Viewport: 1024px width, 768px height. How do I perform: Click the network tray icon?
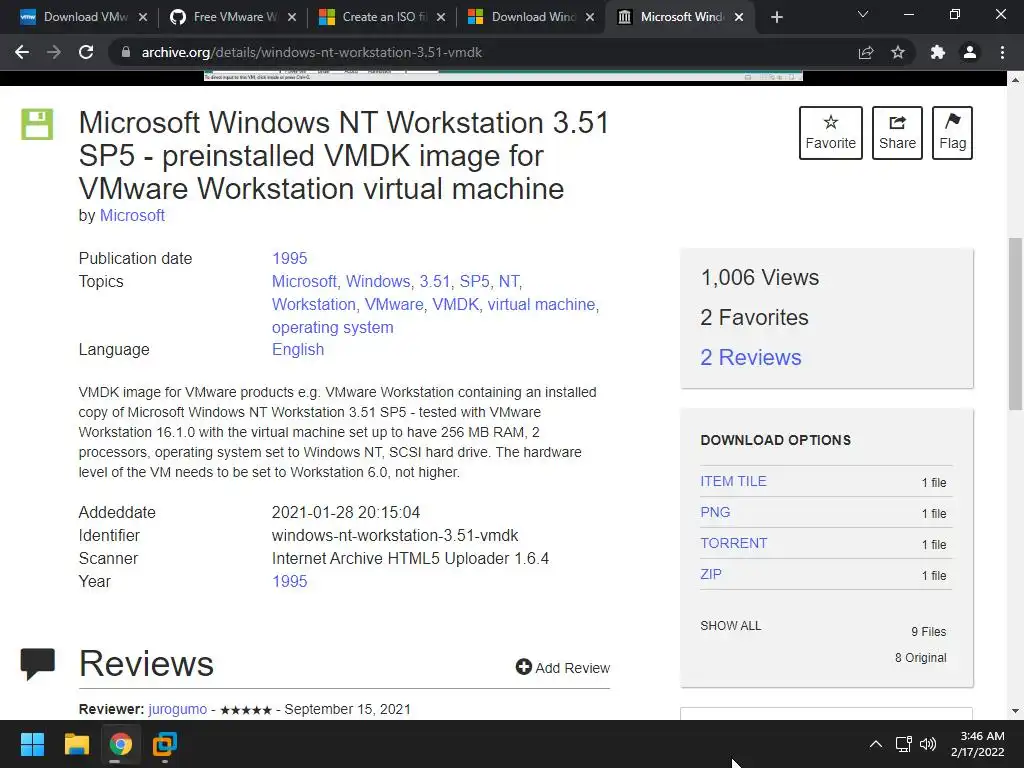click(x=904, y=744)
